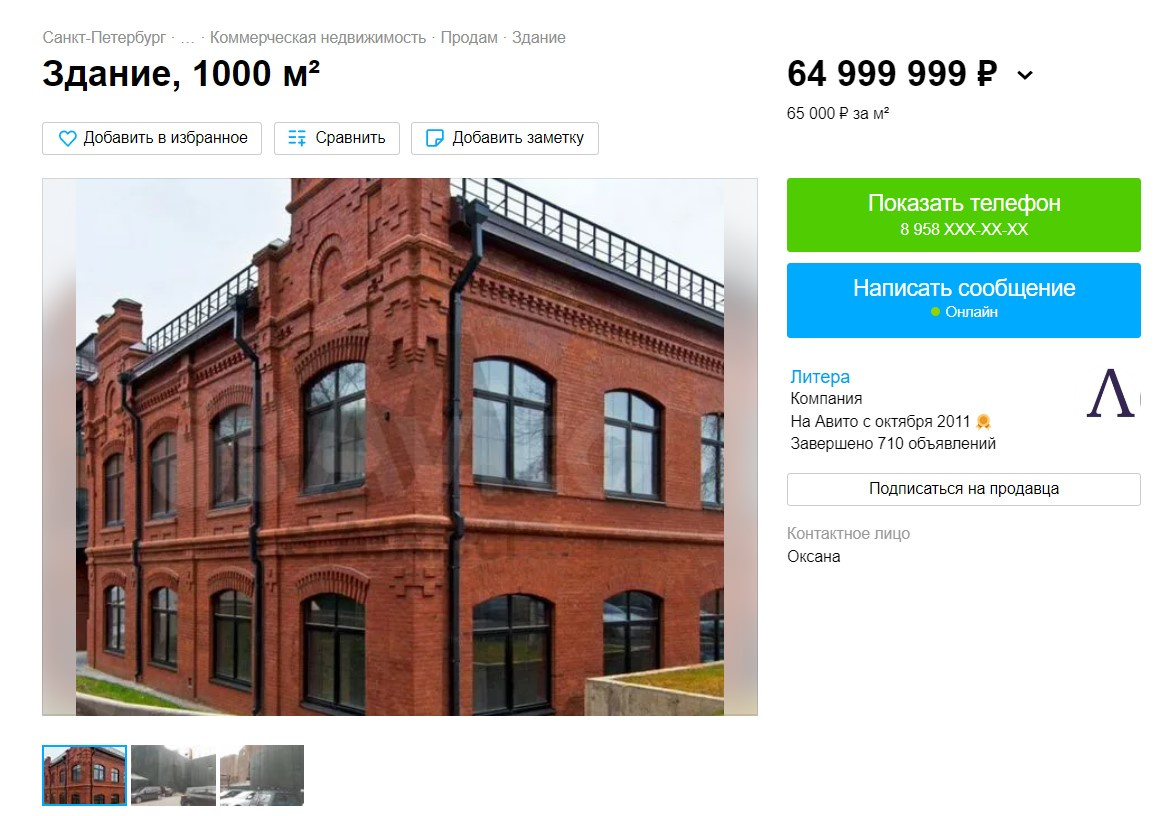Select the third photo thumbnail
The image size is (1176, 816).
pos(262,776)
